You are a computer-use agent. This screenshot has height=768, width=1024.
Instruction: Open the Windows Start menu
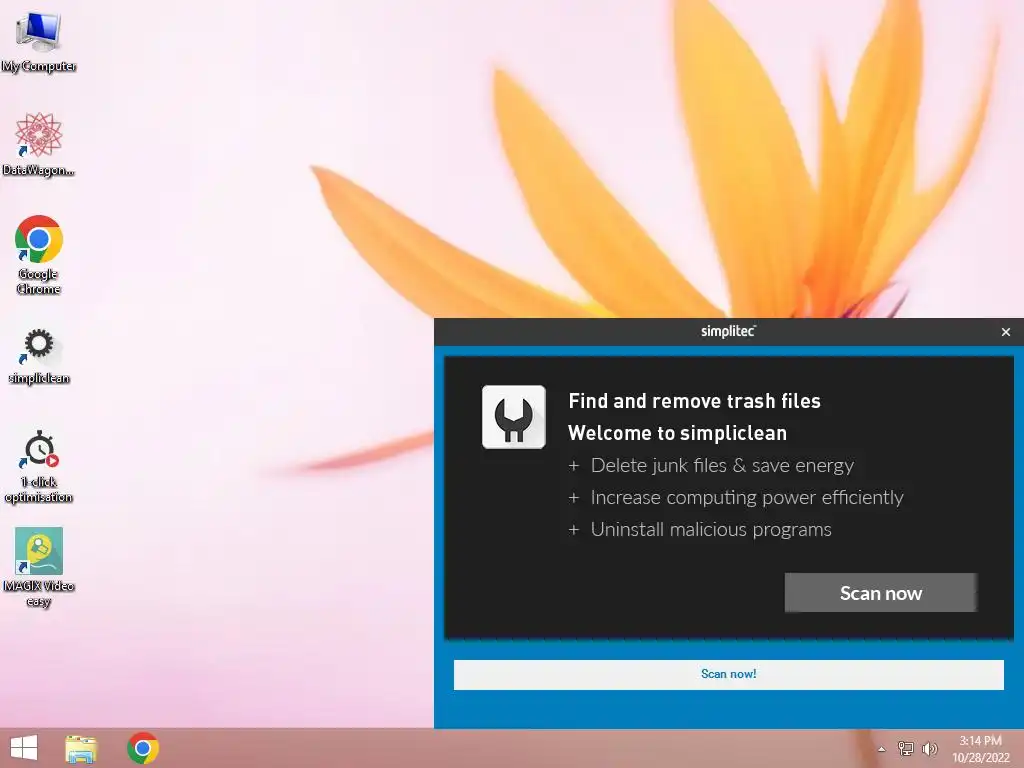coord(24,748)
